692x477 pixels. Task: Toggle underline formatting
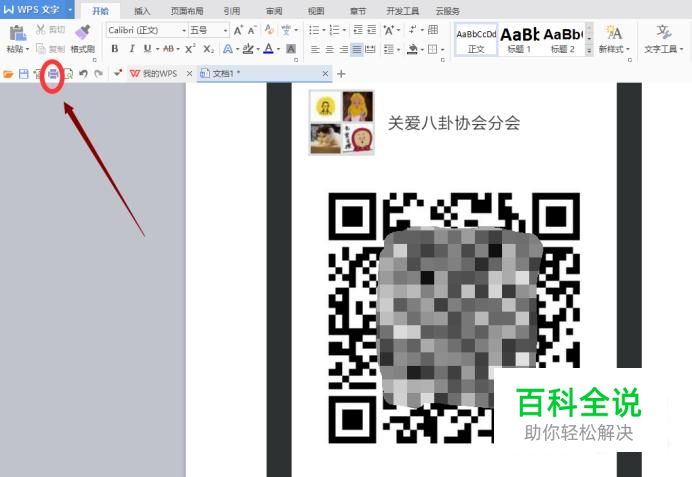[x=147, y=49]
